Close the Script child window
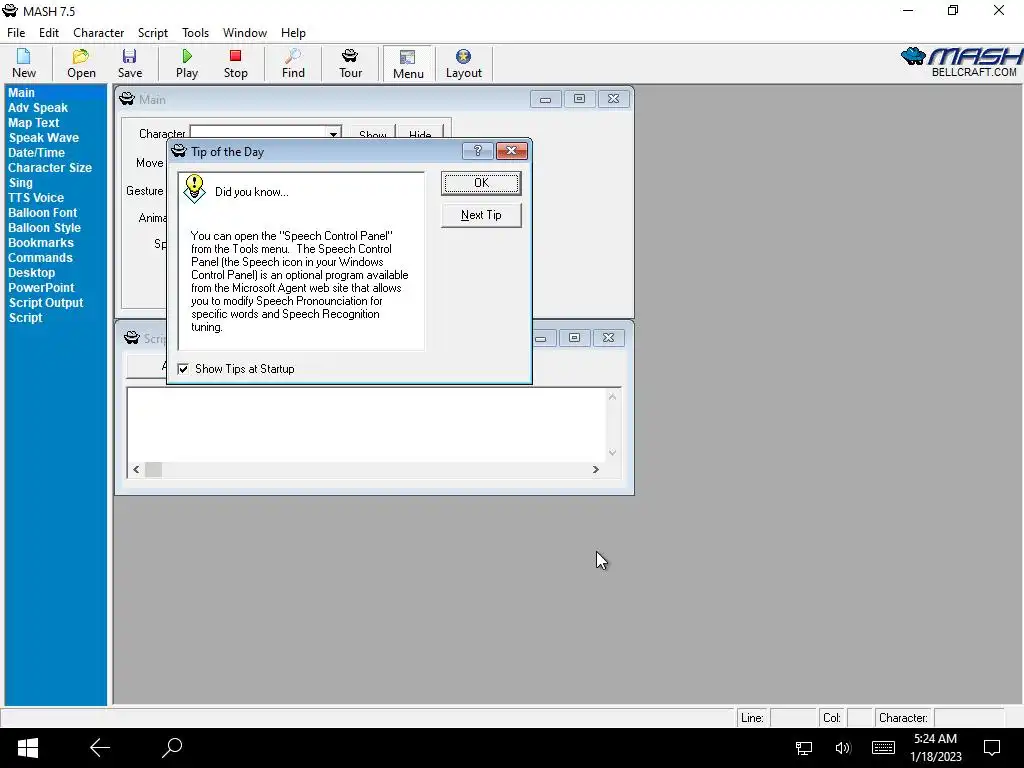This screenshot has height=768, width=1024. pos(608,338)
